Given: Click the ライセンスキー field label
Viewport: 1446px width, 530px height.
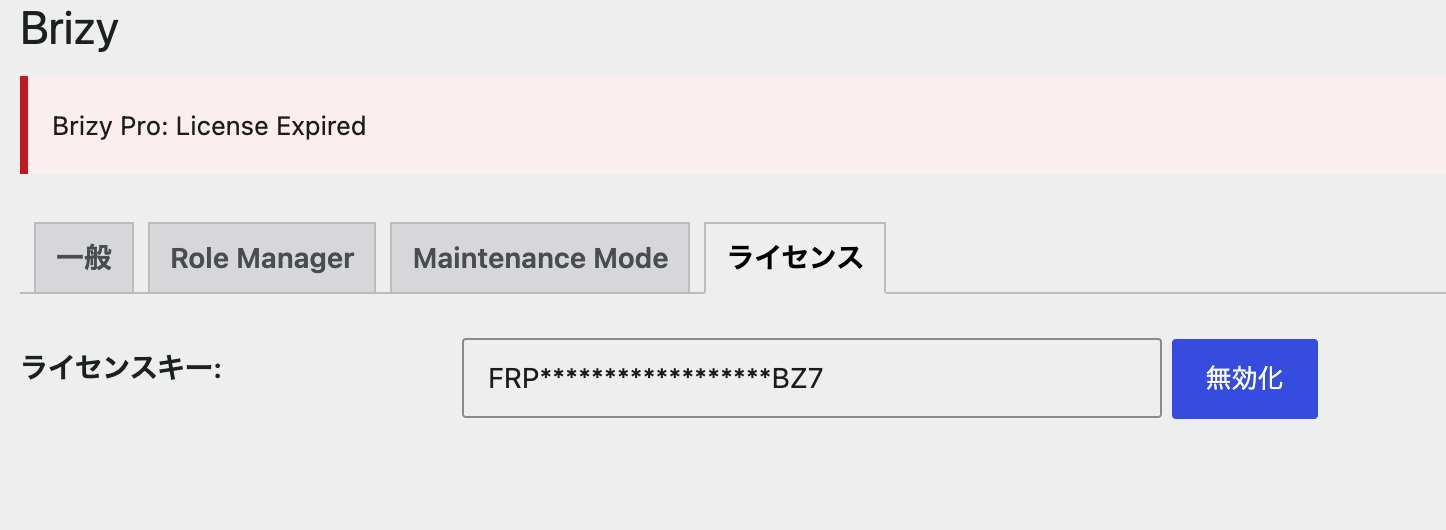Looking at the screenshot, I should pyautogui.click(x=121, y=368).
